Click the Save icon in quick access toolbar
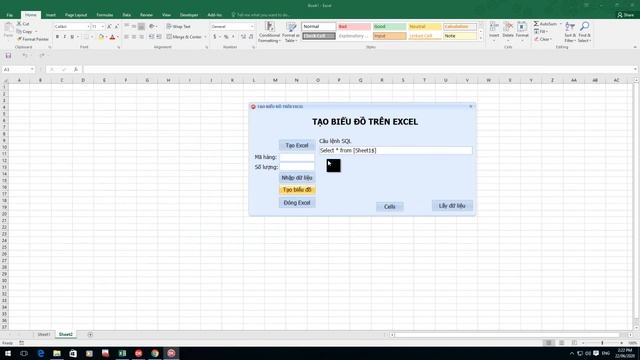 click(x=8, y=56)
